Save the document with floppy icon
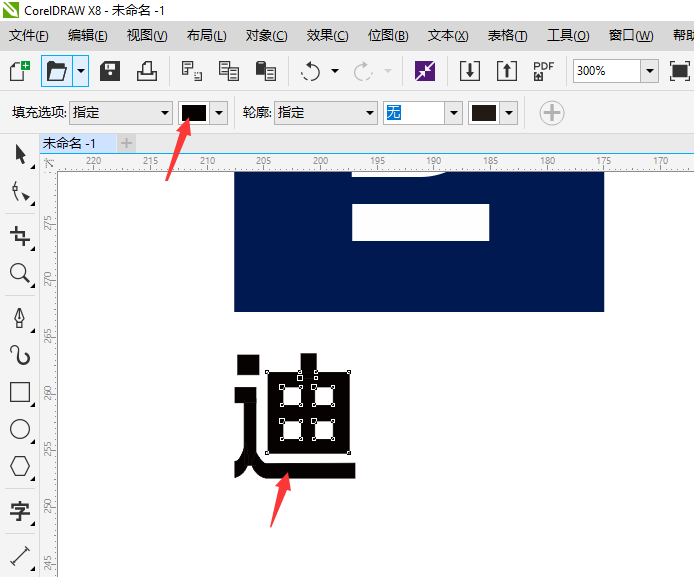 pyautogui.click(x=110, y=71)
